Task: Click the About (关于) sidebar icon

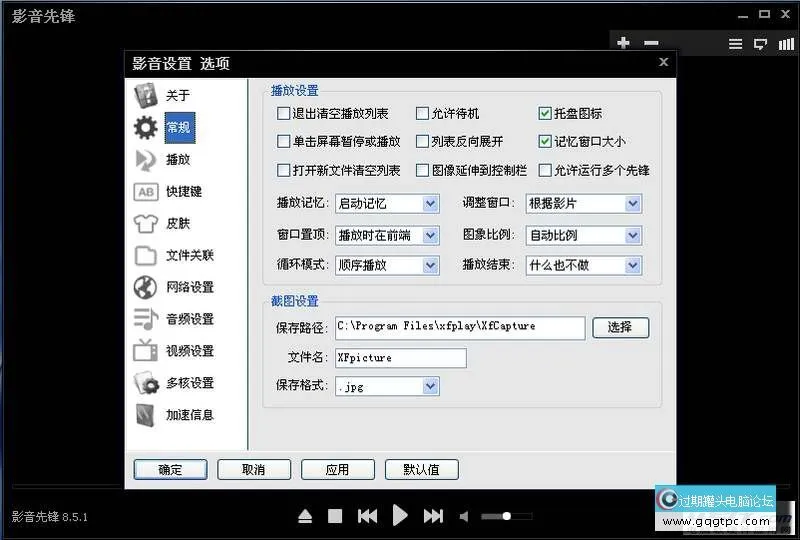Action: pyautogui.click(x=146, y=95)
